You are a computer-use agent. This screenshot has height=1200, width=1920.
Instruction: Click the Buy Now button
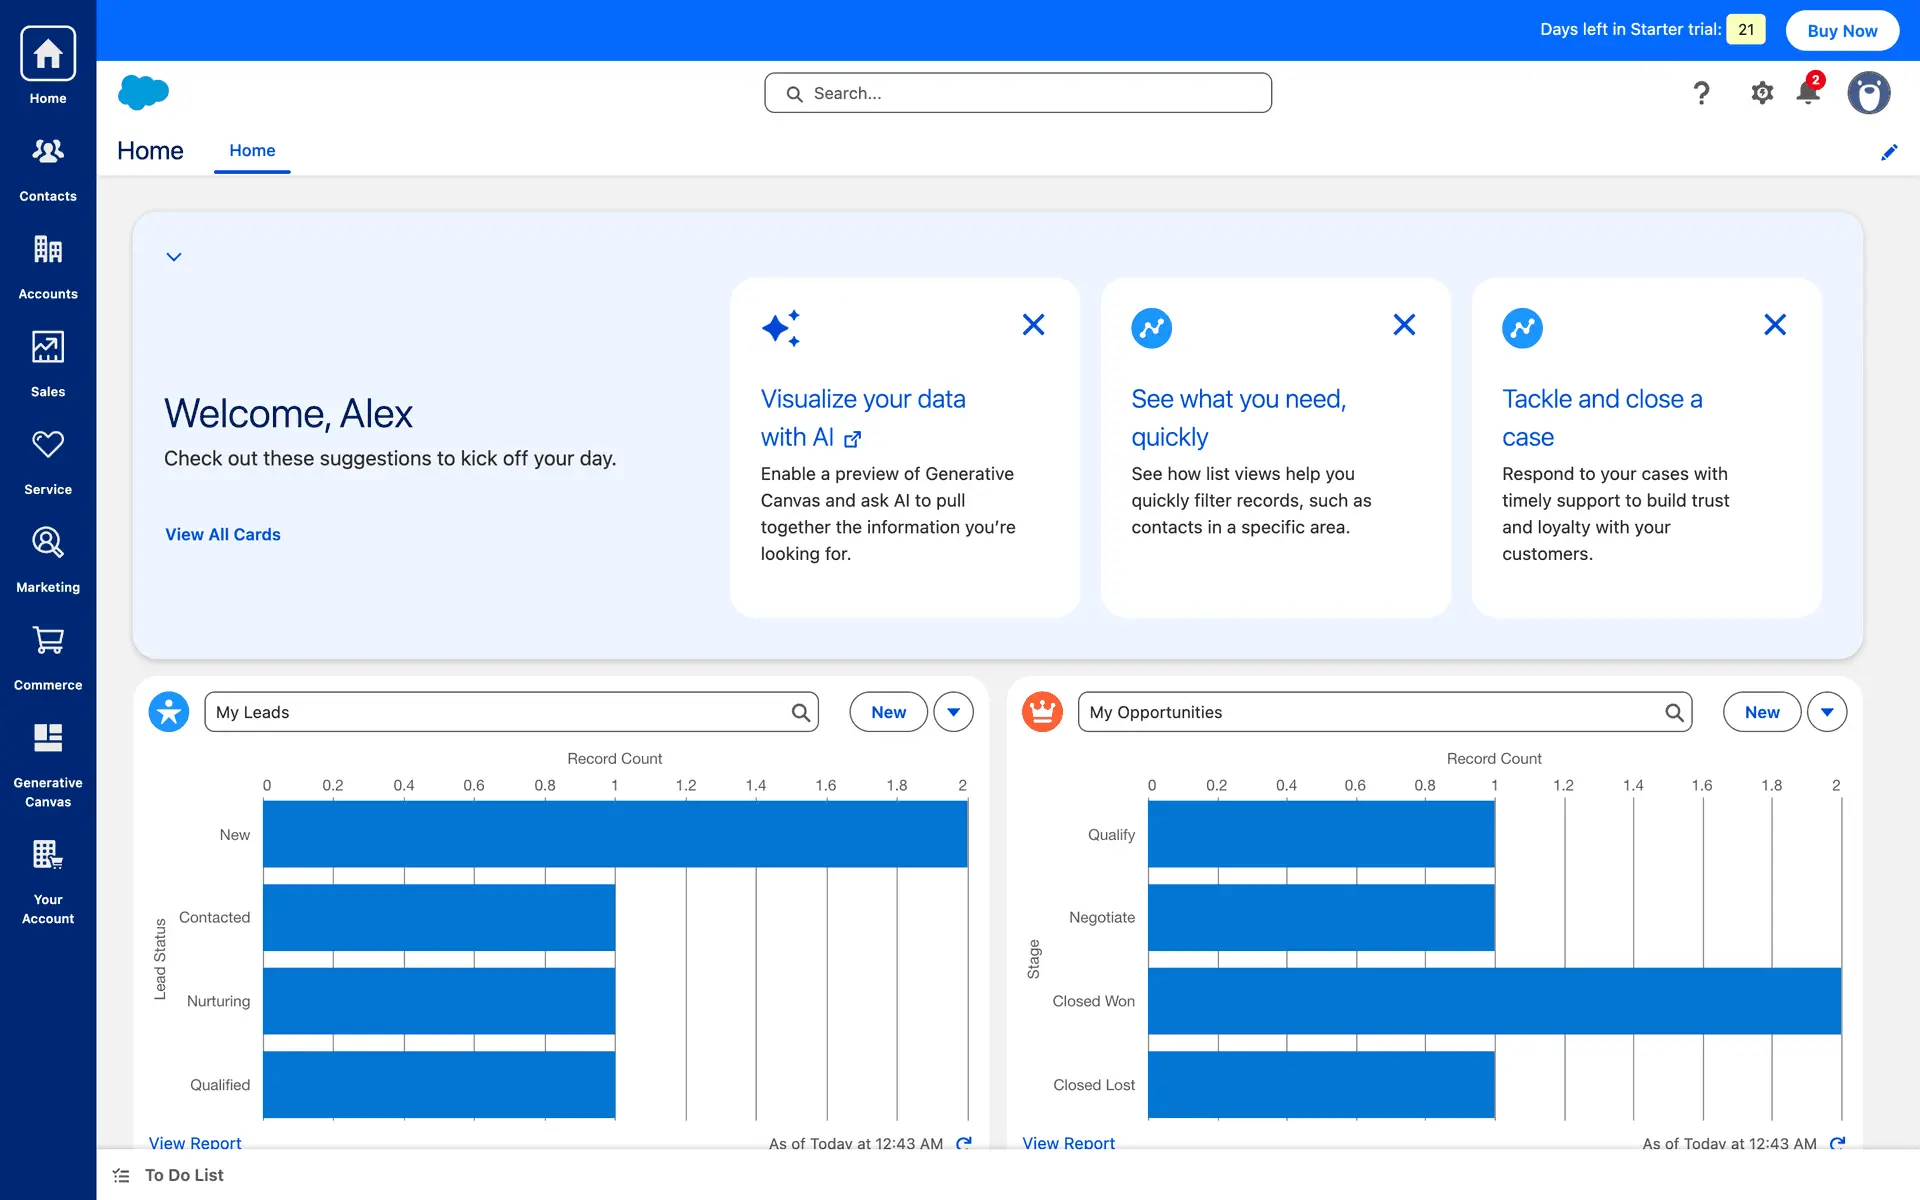click(1841, 30)
